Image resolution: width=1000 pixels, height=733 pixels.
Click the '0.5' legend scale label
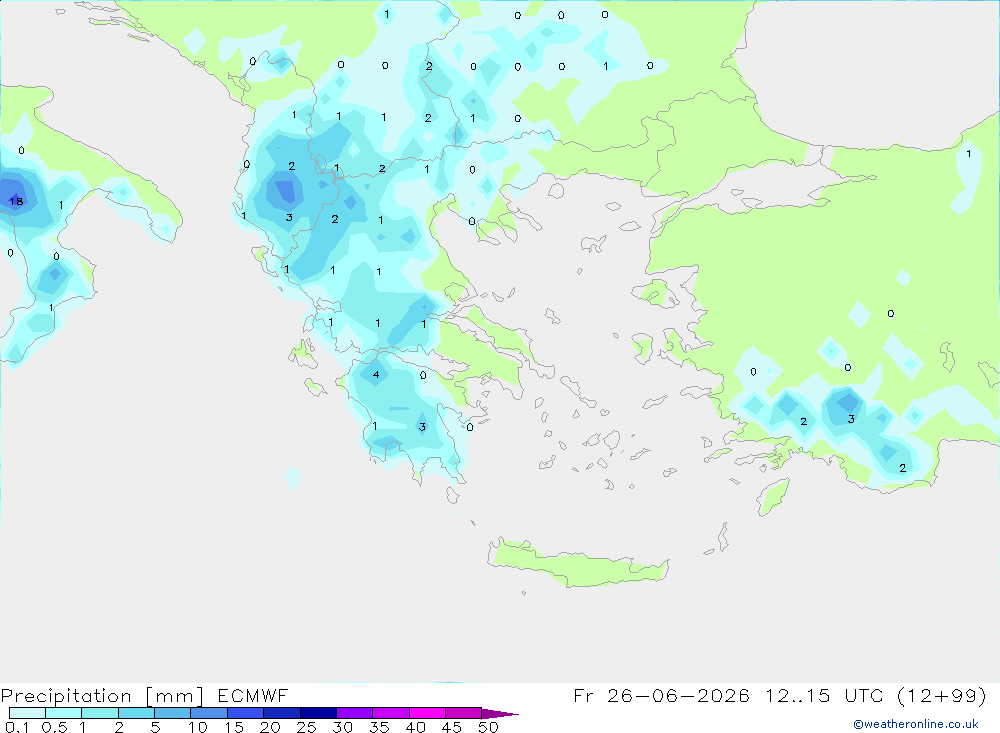pyautogui.click(x=54, y=727)
